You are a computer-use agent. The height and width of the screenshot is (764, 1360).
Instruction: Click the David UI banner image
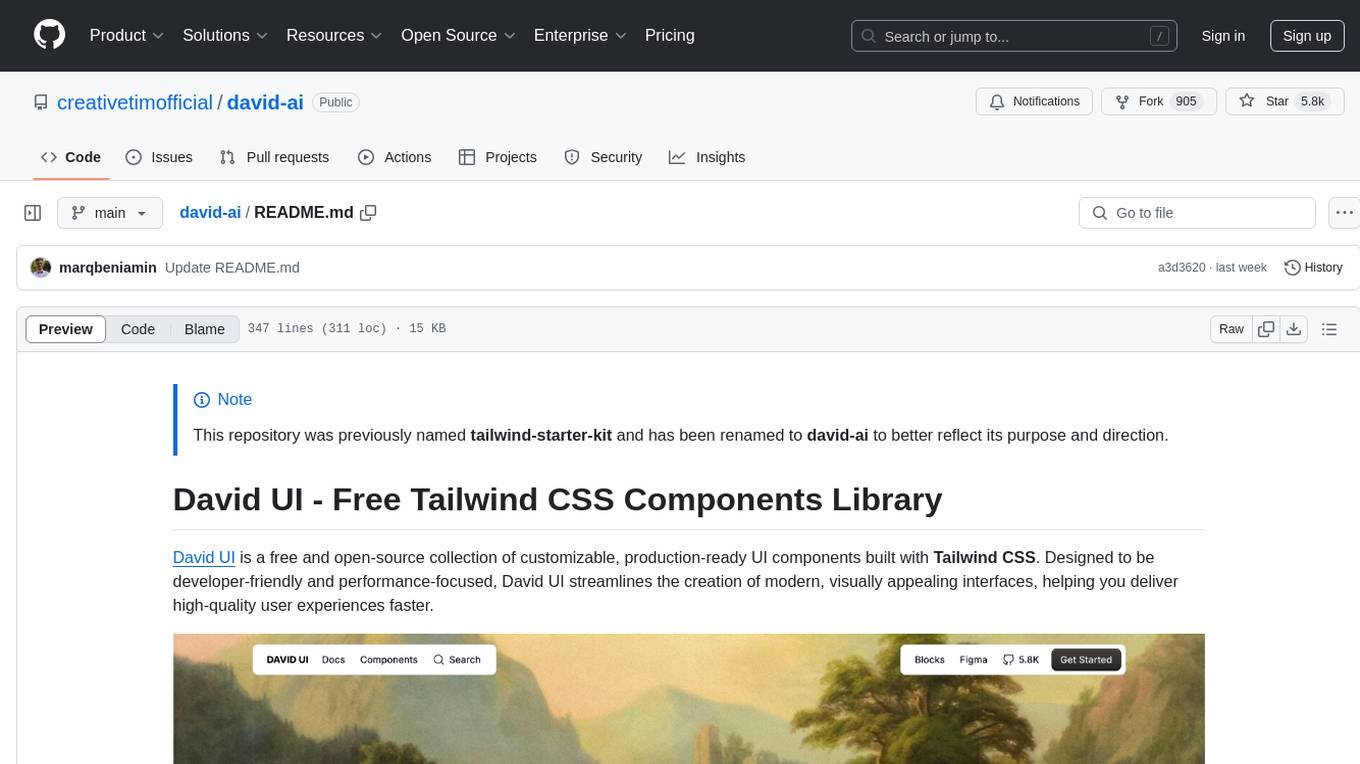coord(688,698)
